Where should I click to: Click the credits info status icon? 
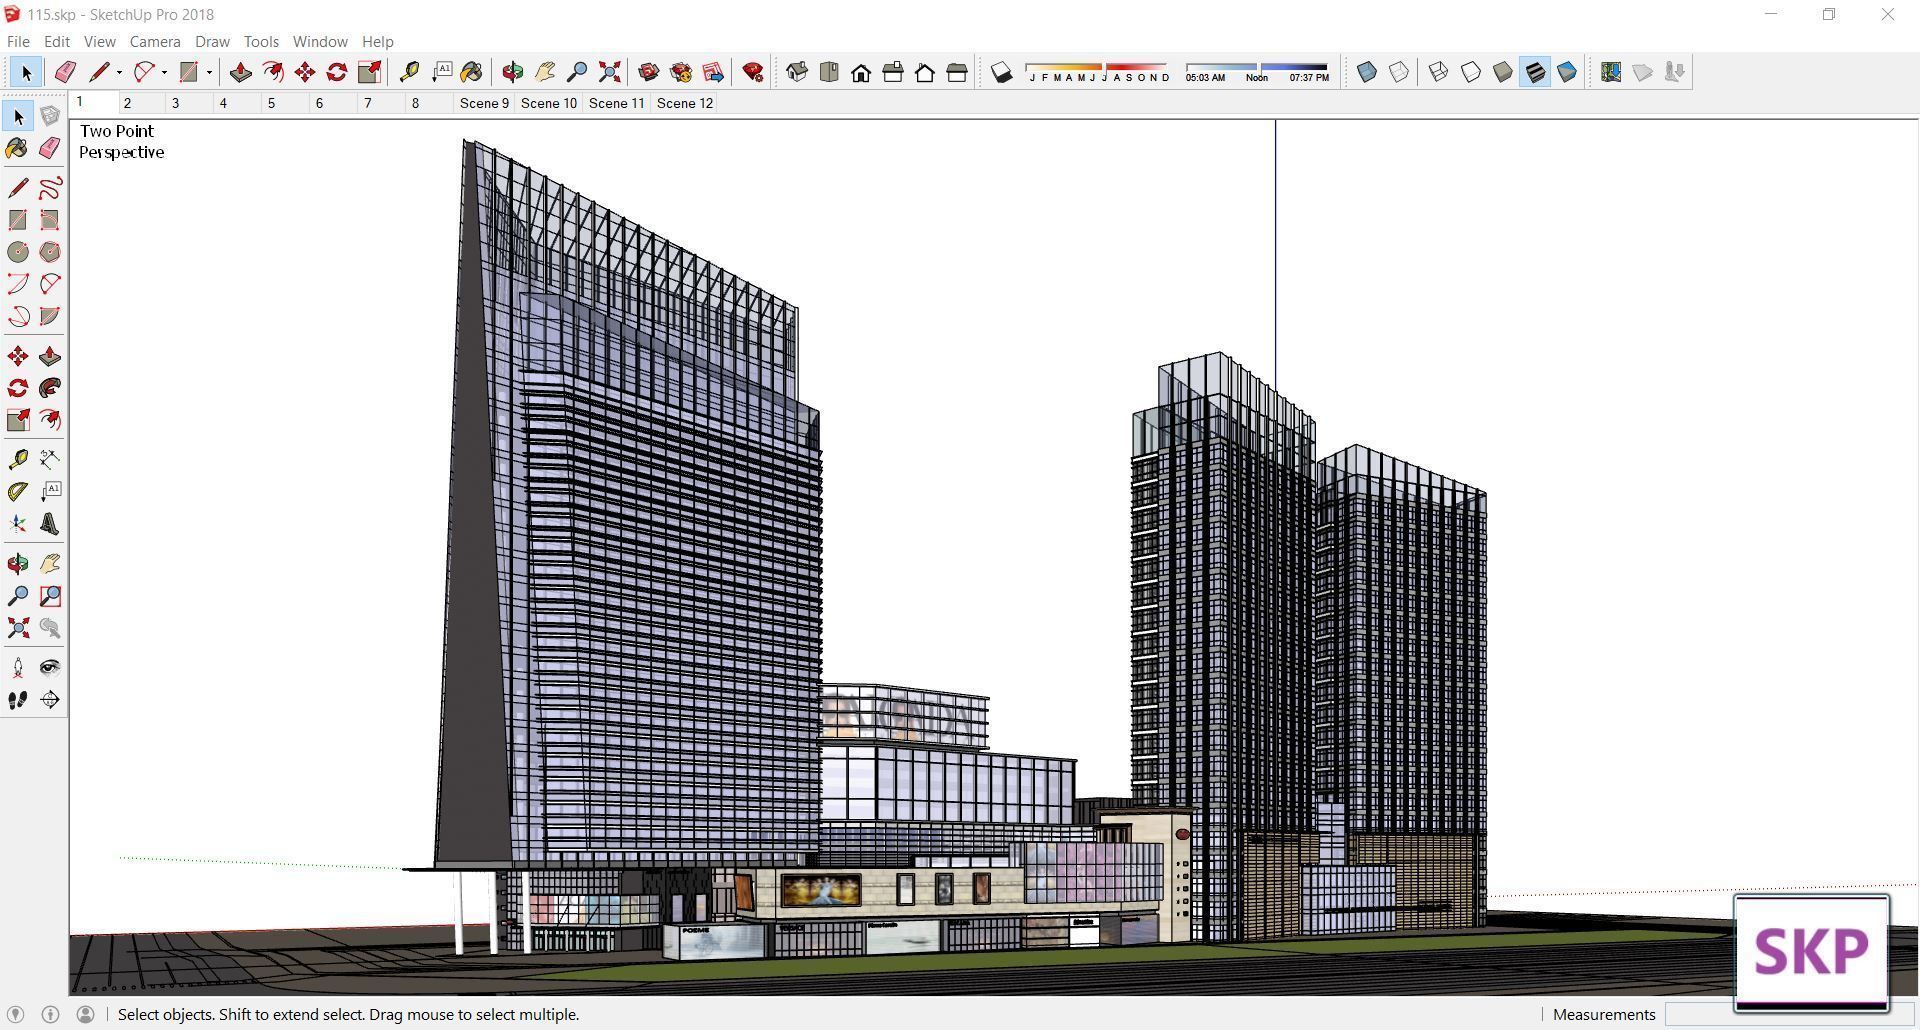pyautogui.click(x=50, y=1014)
